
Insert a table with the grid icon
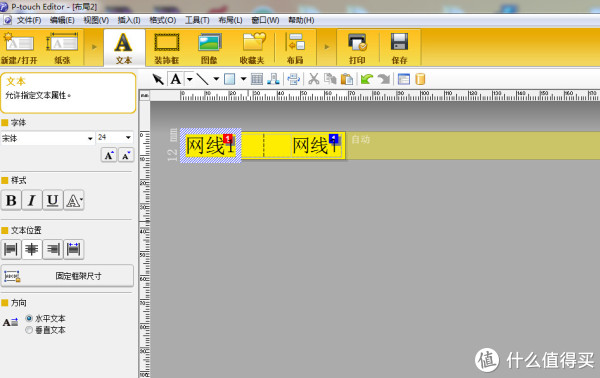[x=257, y=79]
